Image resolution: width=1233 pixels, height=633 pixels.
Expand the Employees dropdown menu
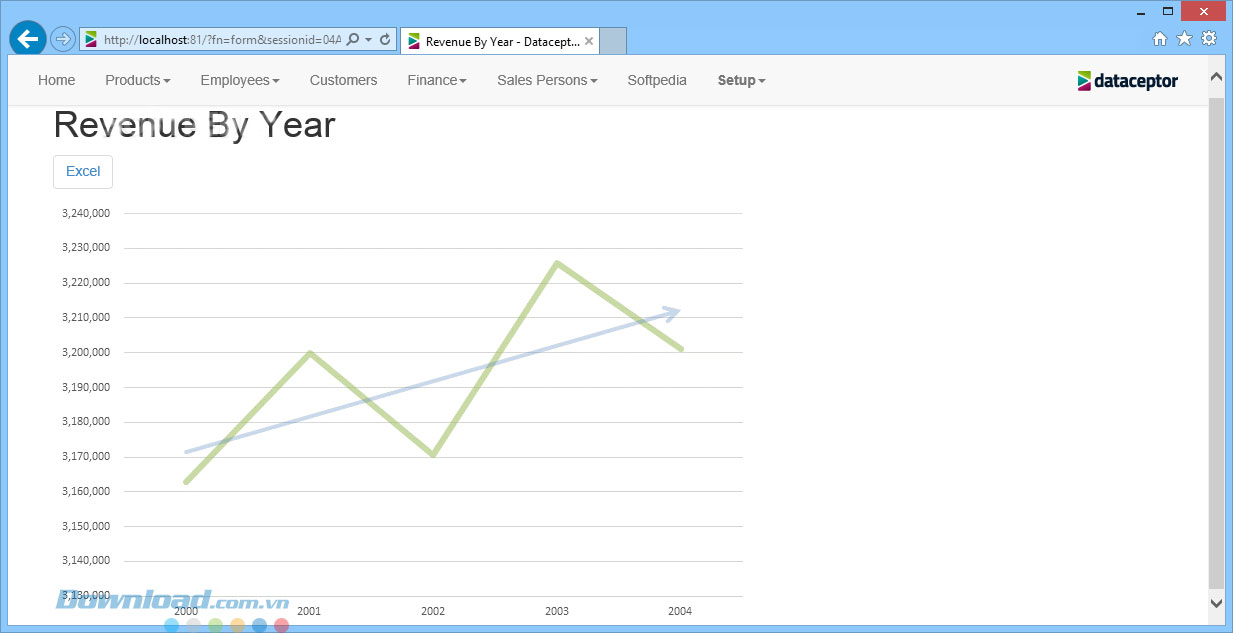(239, 80)
